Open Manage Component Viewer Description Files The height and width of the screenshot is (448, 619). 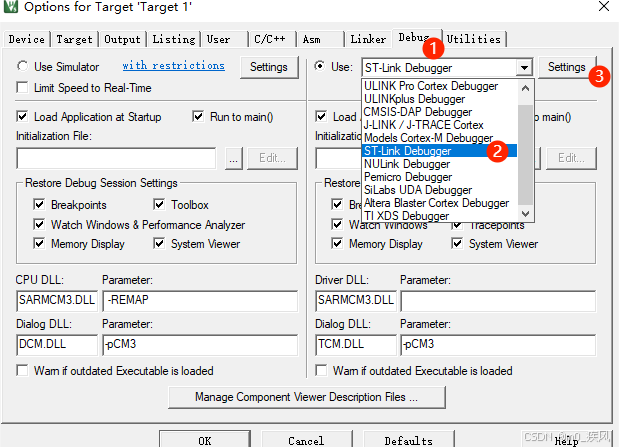click(x=307, y=397)
